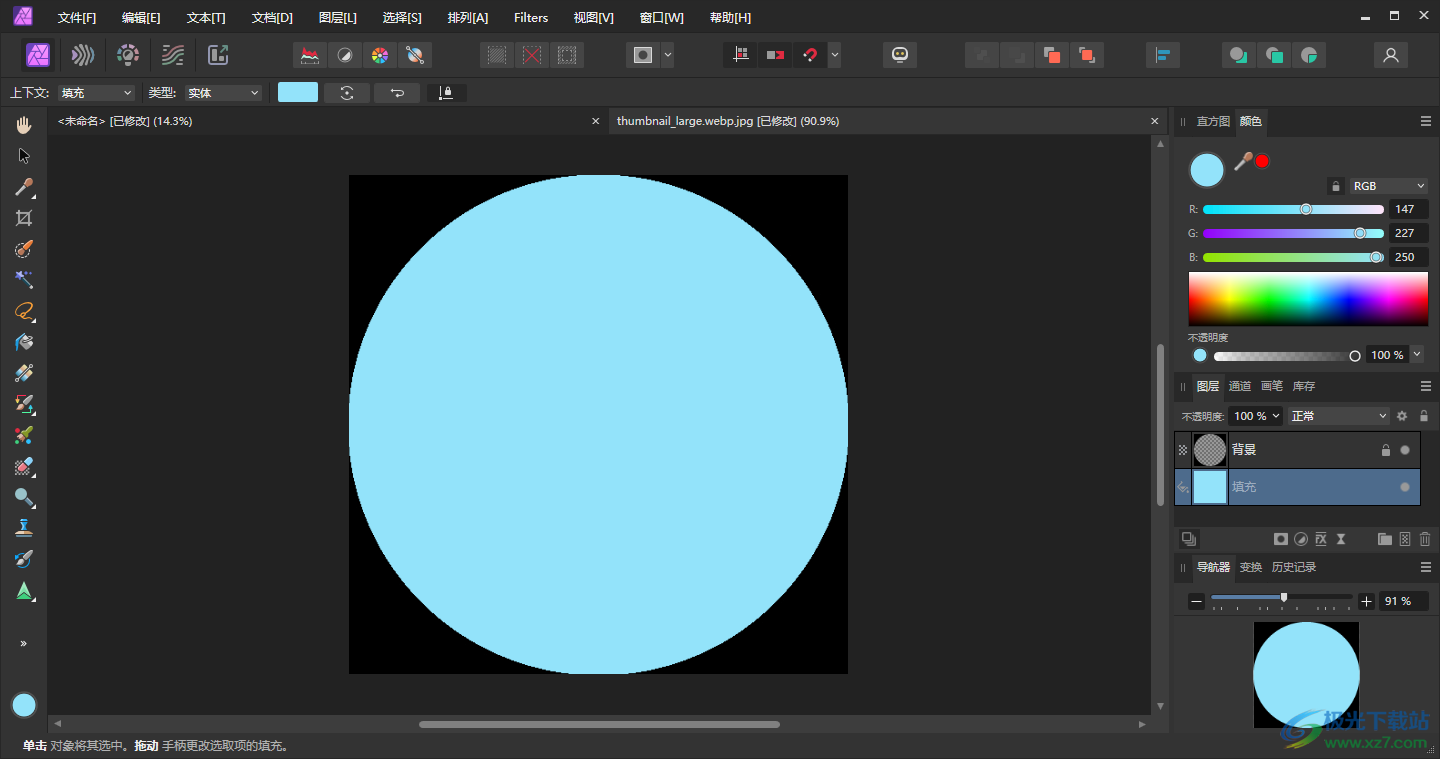Select the Move tool arrow

[24, 156]
